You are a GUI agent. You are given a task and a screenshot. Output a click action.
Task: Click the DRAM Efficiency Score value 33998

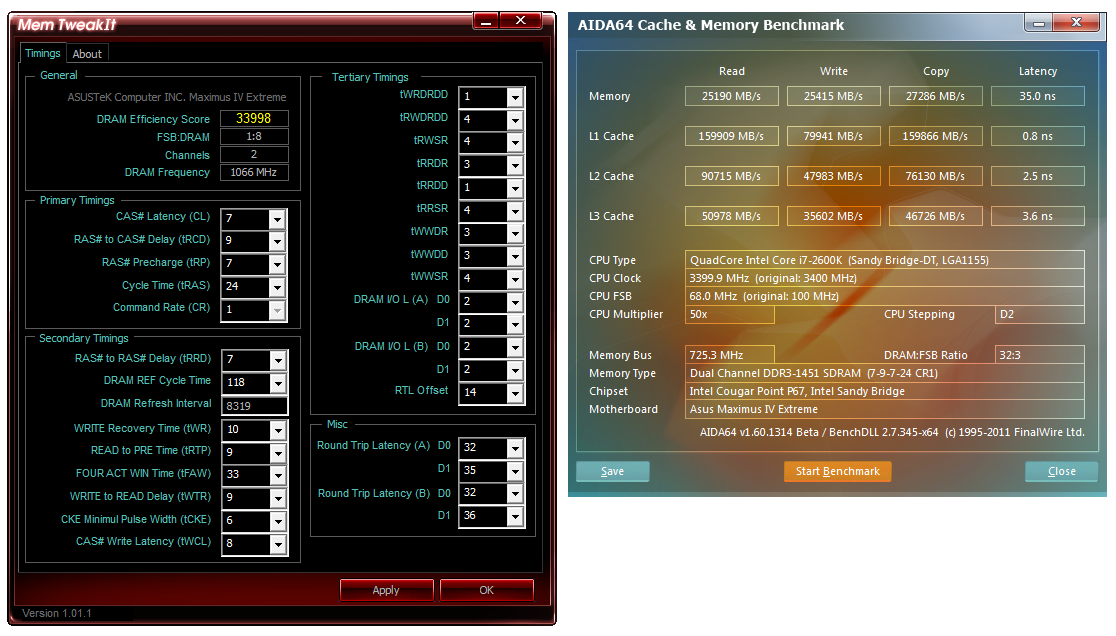coord(254,119)
